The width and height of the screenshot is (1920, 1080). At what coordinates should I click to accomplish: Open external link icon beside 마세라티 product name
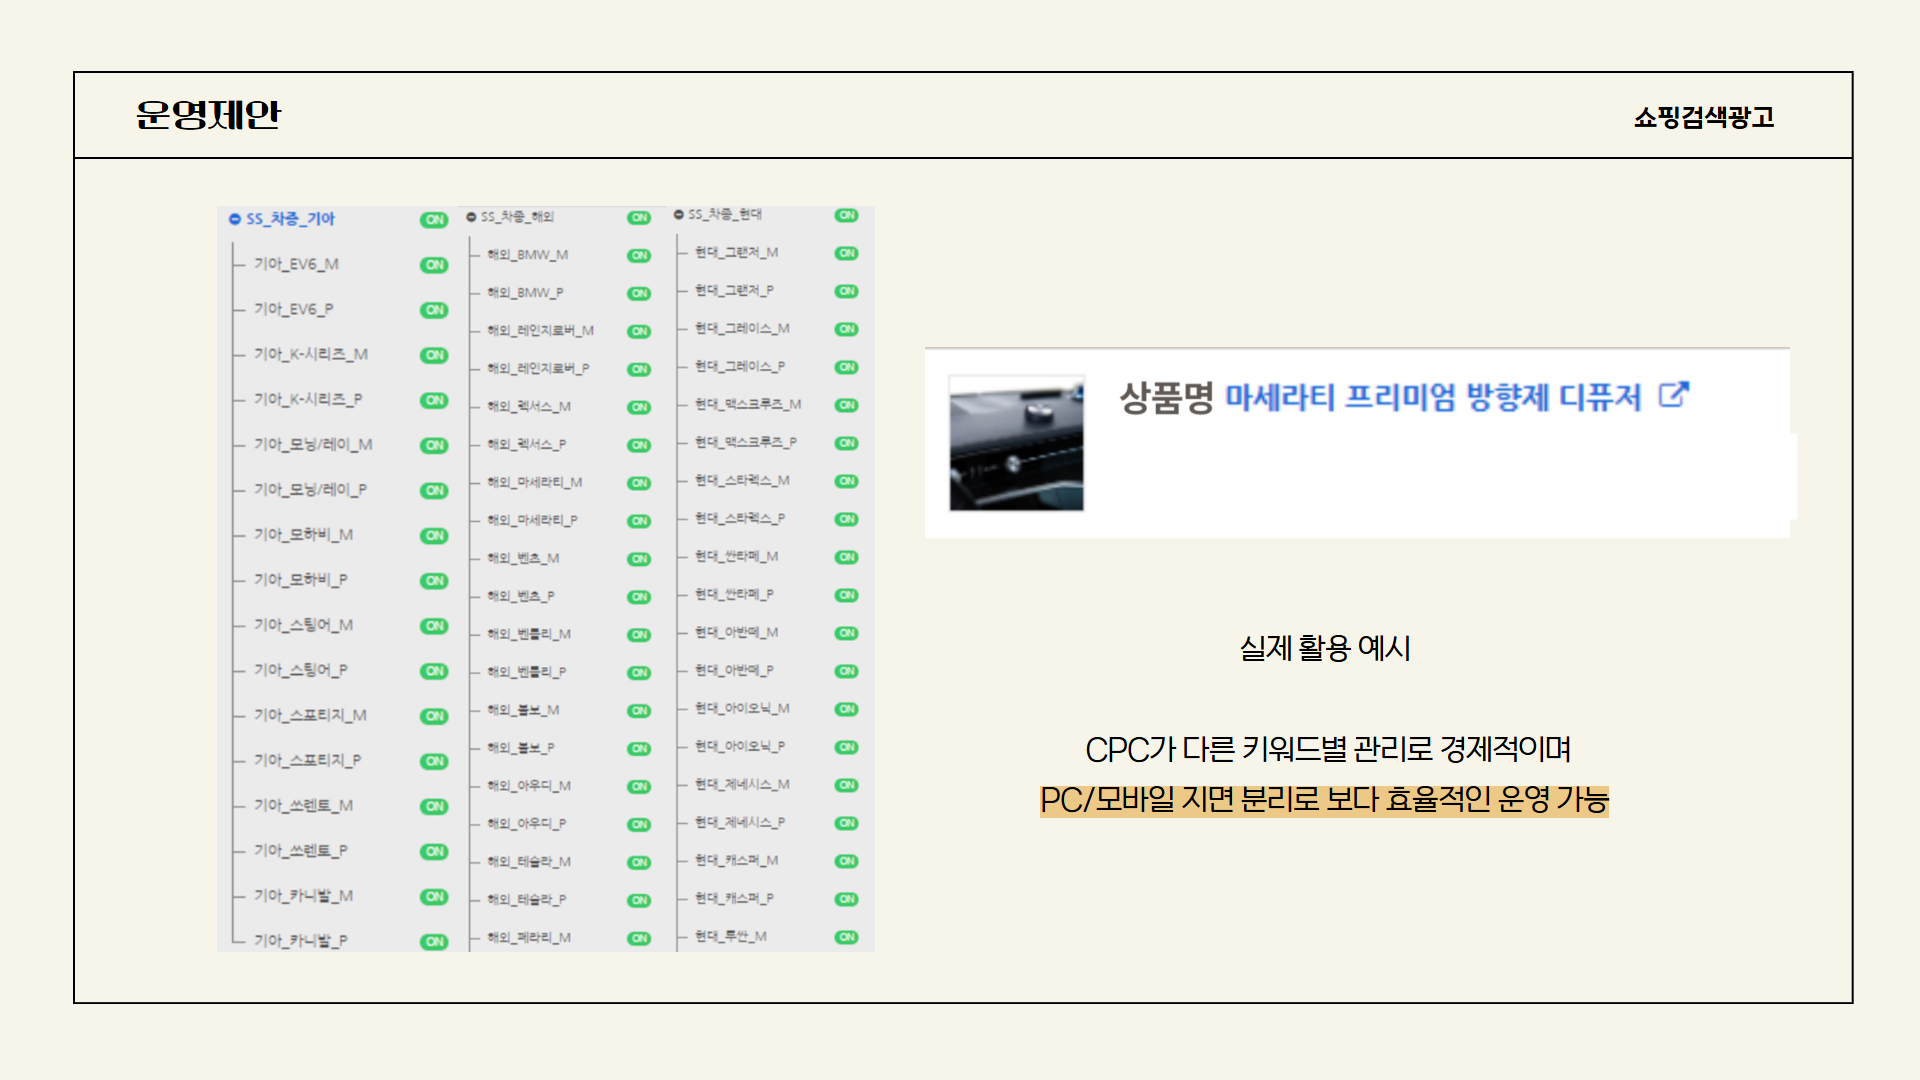1673,395
